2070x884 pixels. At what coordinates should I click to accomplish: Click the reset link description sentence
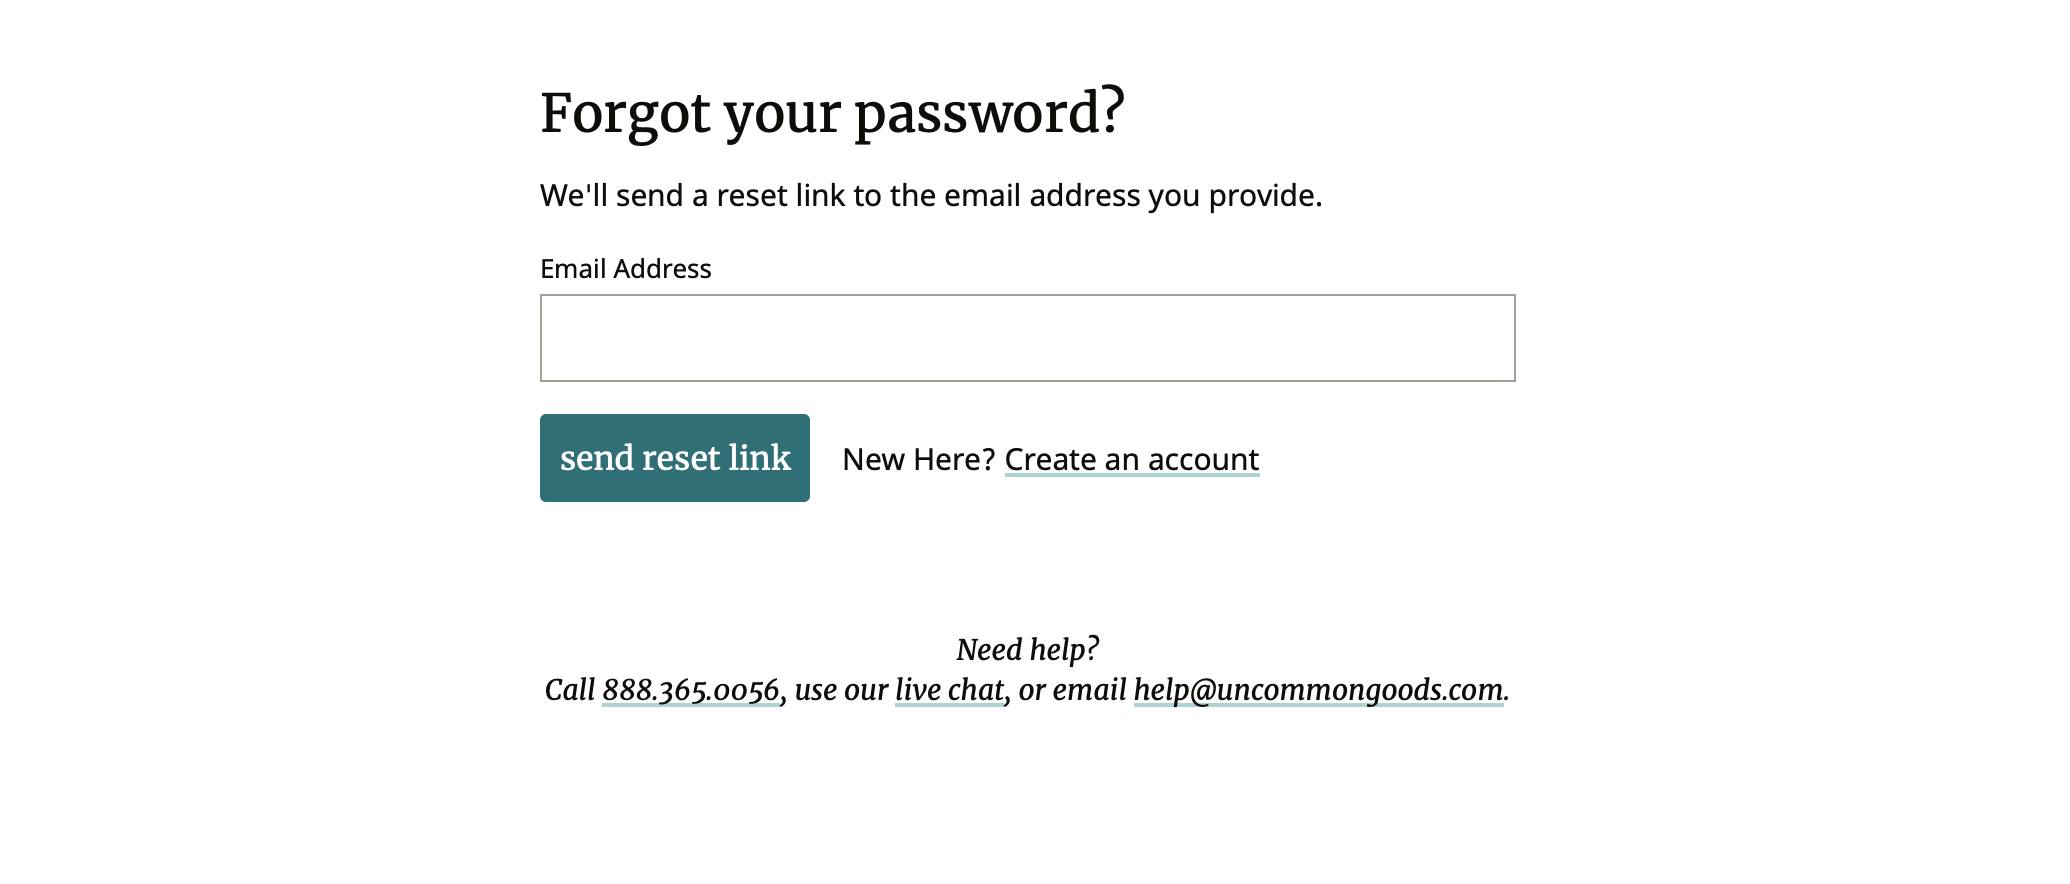click(930, 195)
